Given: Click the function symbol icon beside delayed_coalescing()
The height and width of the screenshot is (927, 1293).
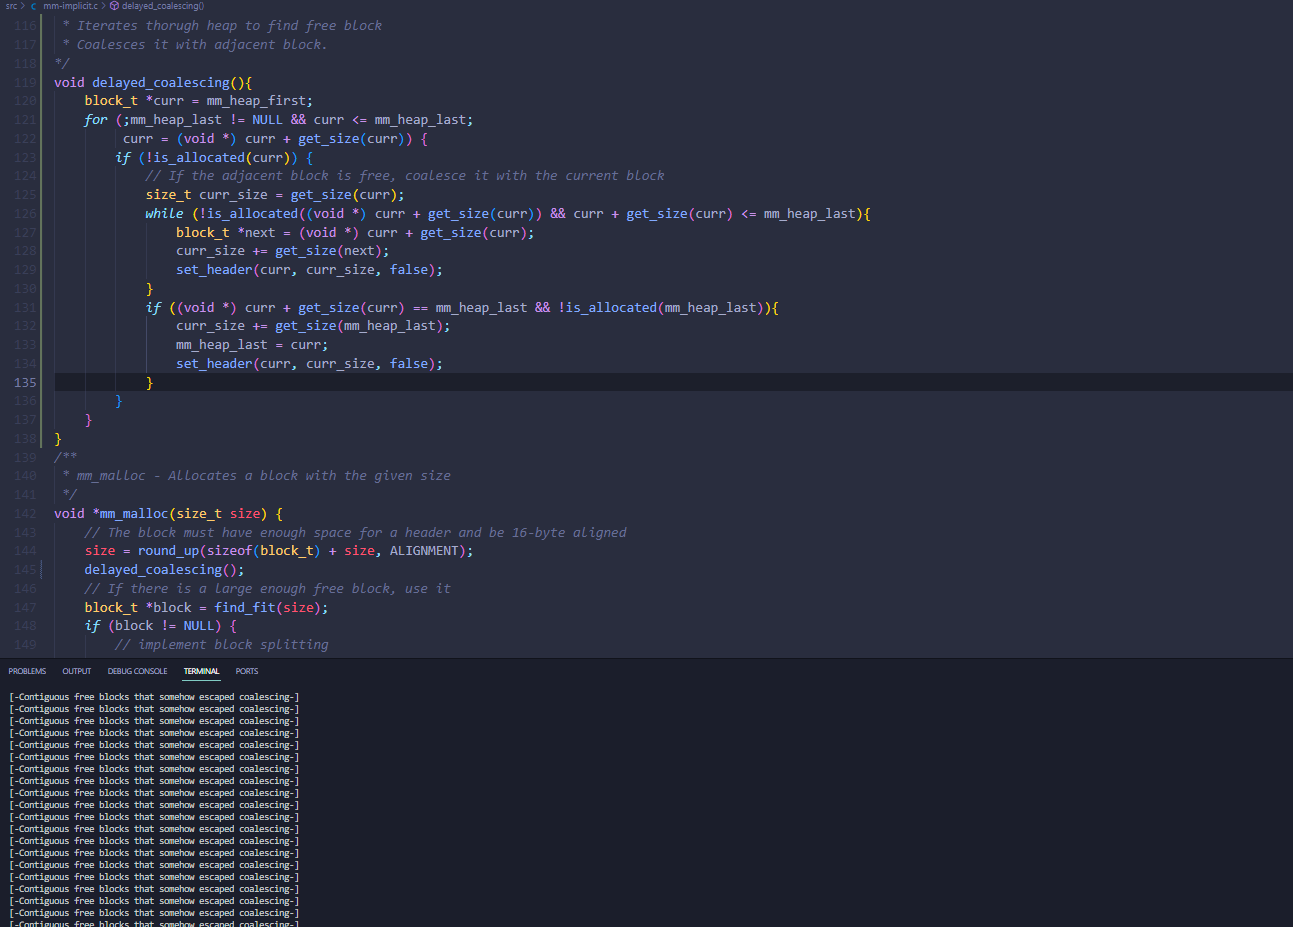Looking at the screenshot, I should click(114, 6).
